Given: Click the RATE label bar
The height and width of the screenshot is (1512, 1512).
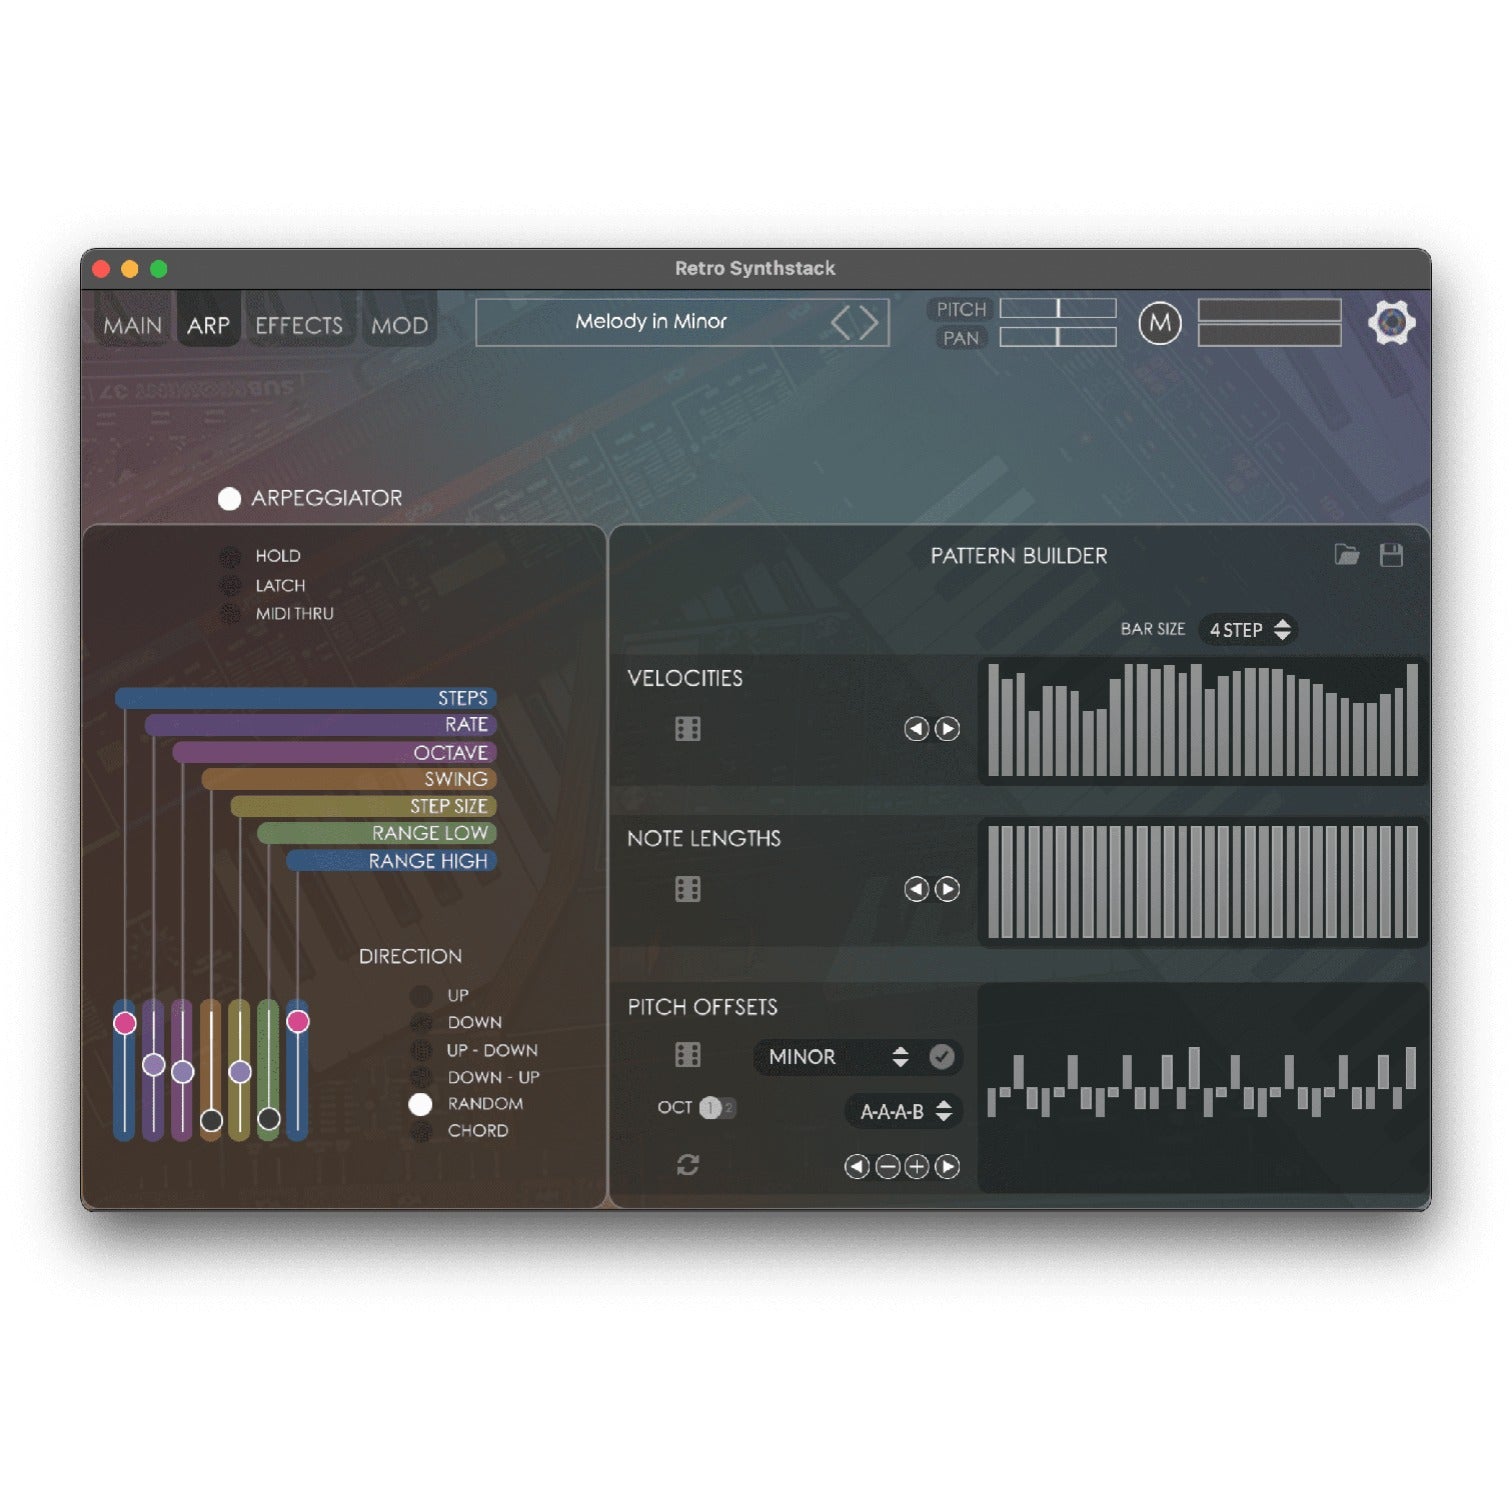Looking at the screenshot, I should click(x=321, y=725).
